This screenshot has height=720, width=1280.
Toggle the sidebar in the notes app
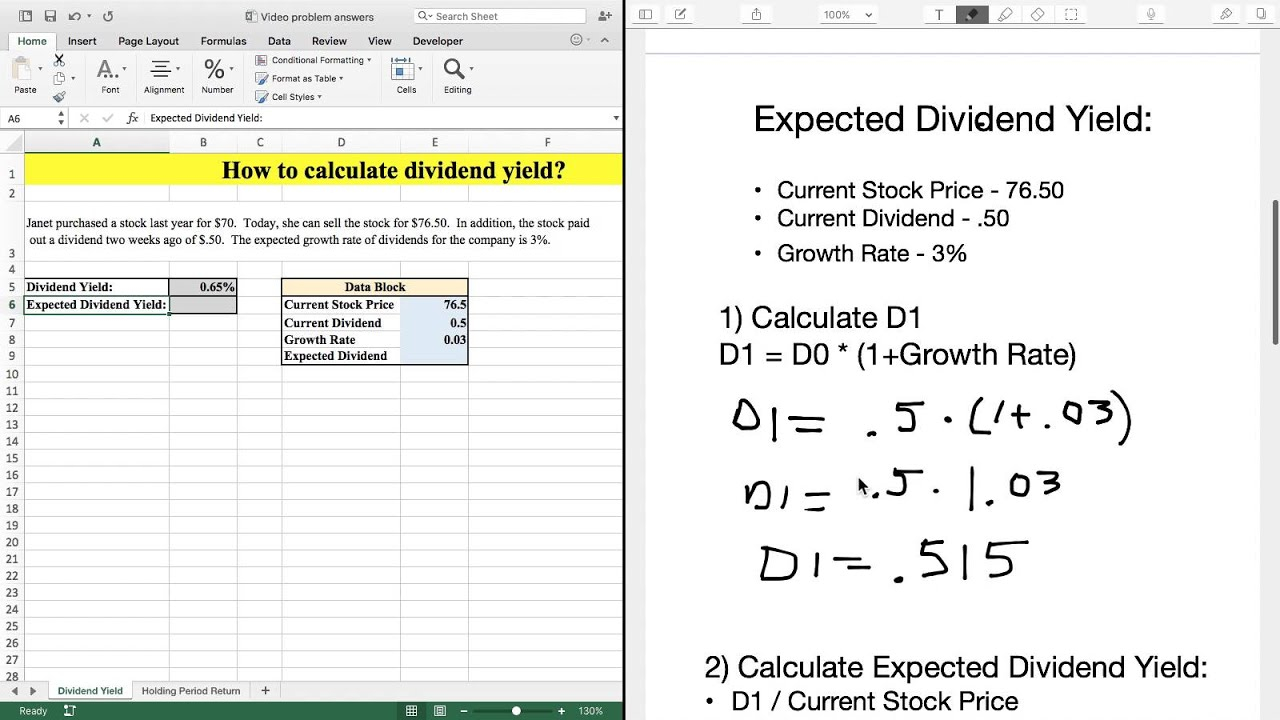[x=645, y=14]
